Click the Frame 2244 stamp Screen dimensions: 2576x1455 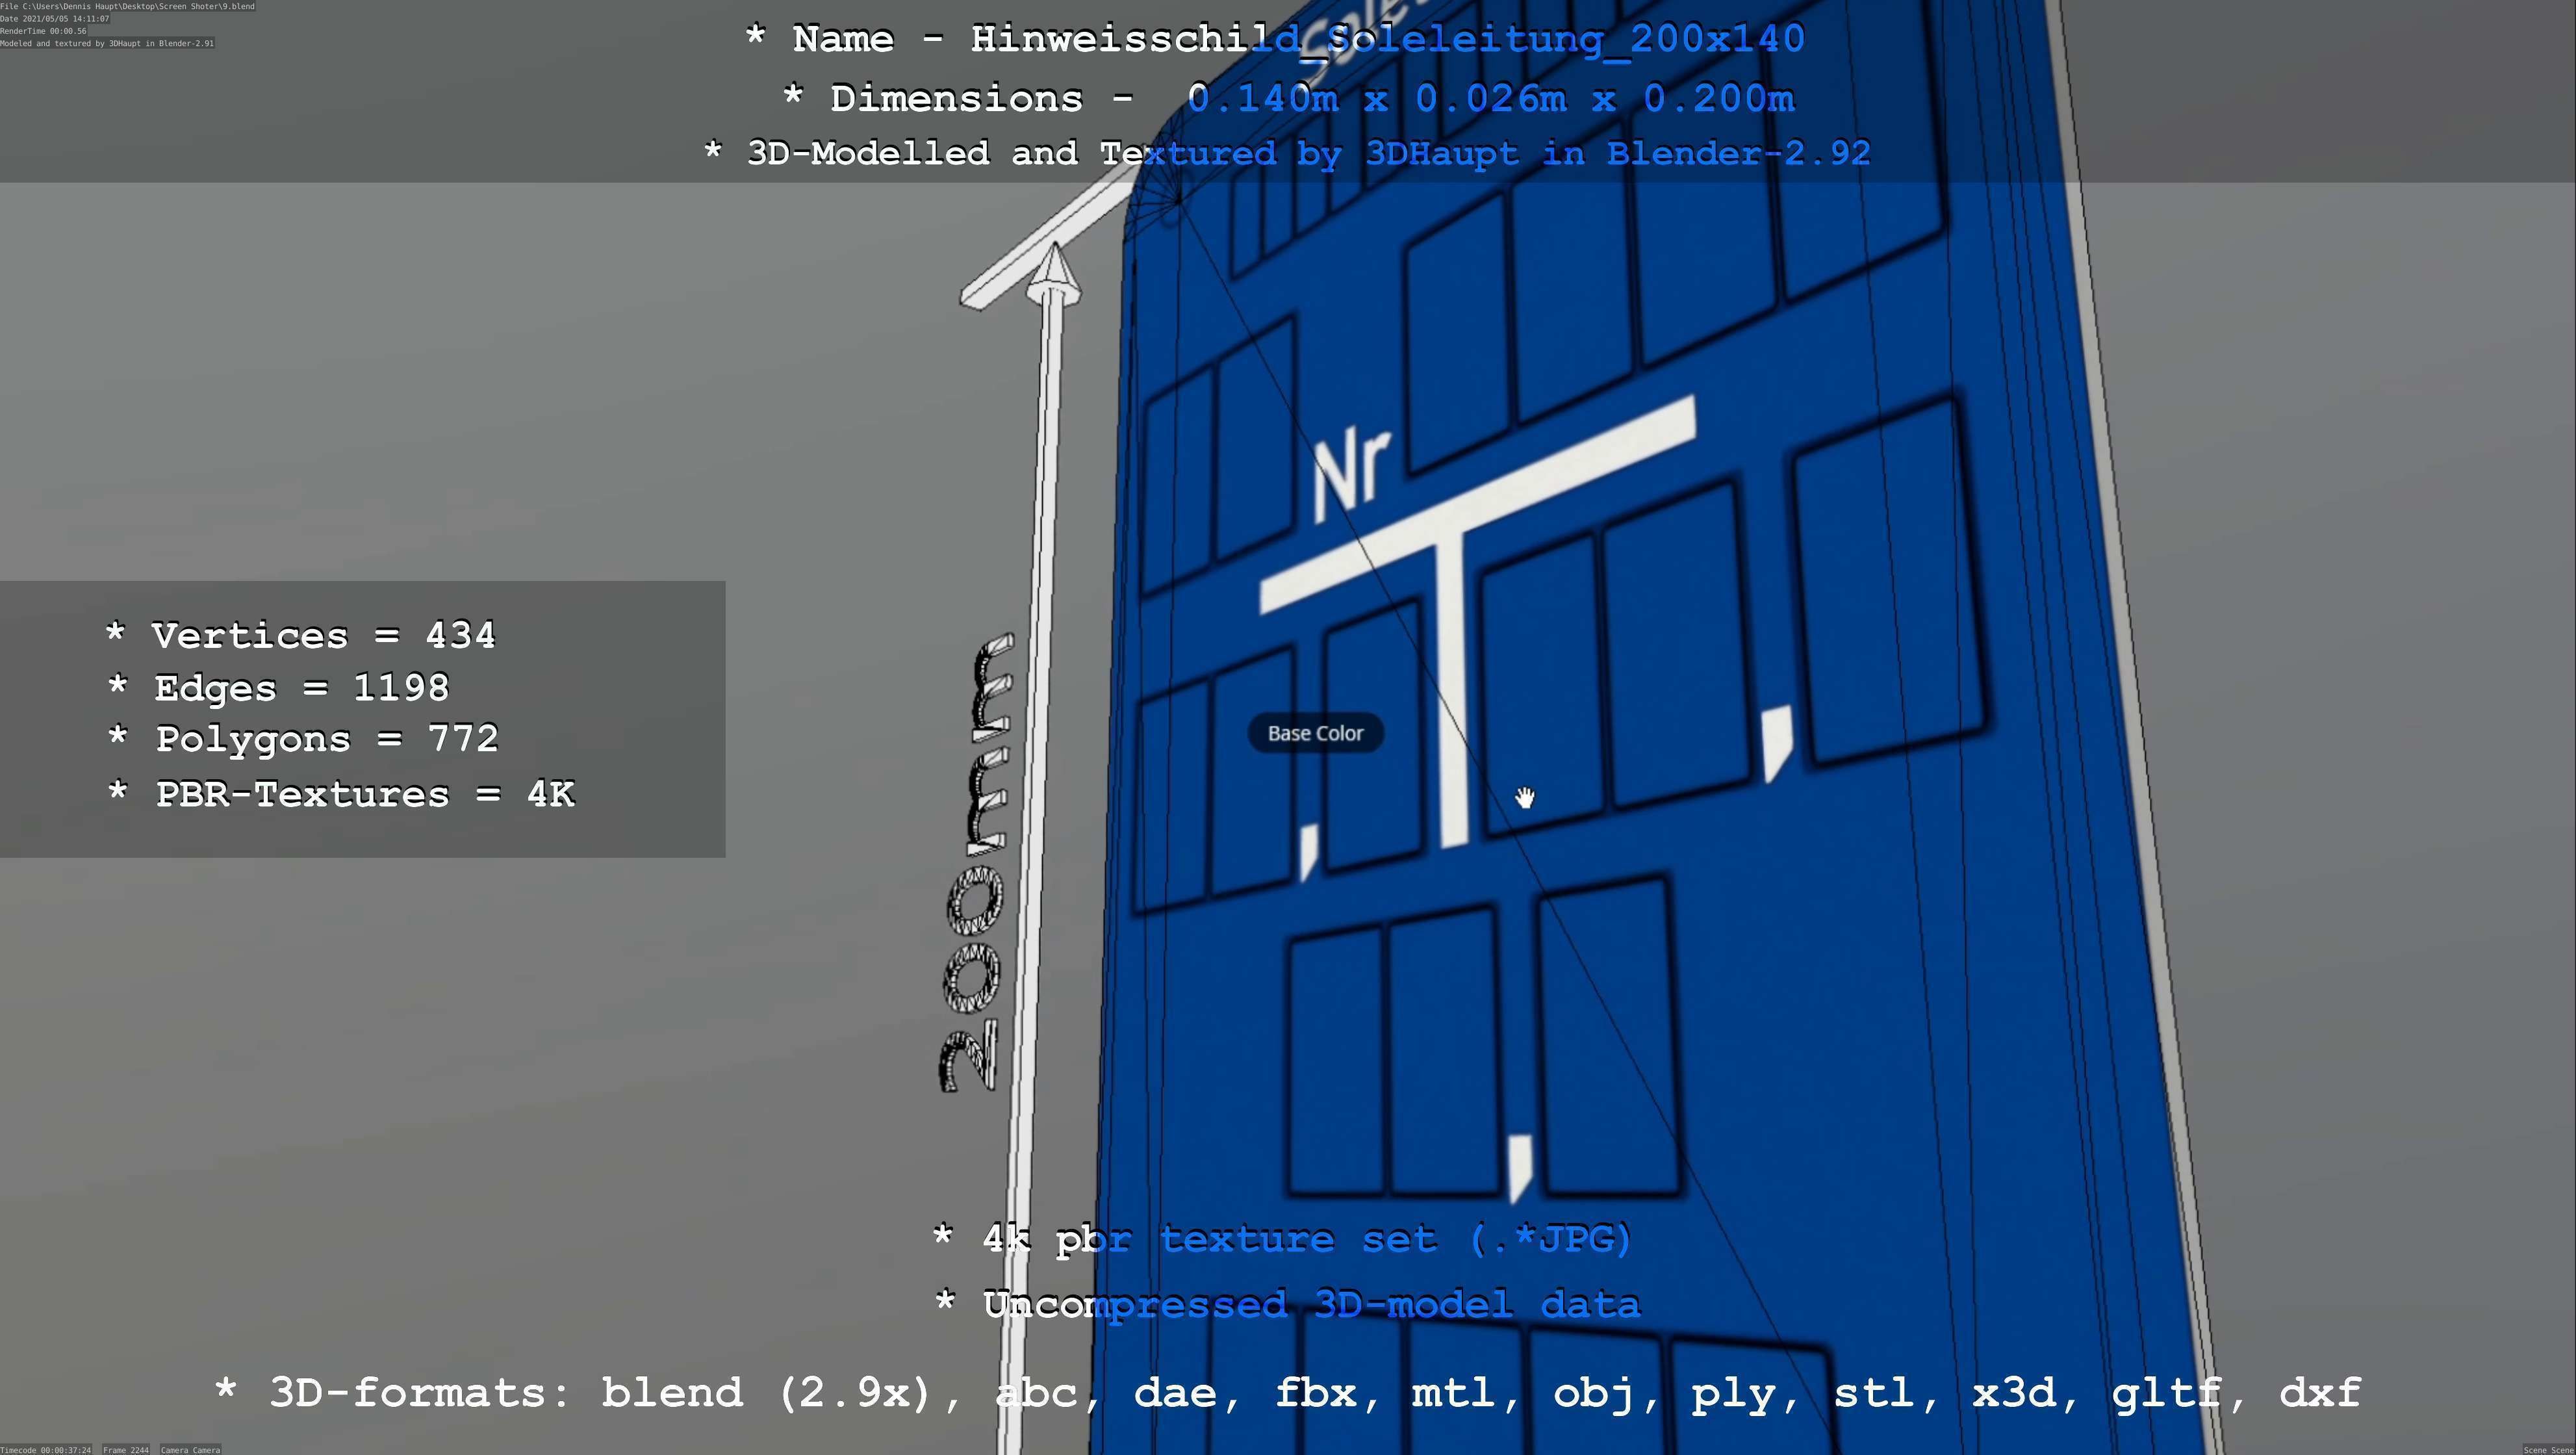coord(125,1449)
